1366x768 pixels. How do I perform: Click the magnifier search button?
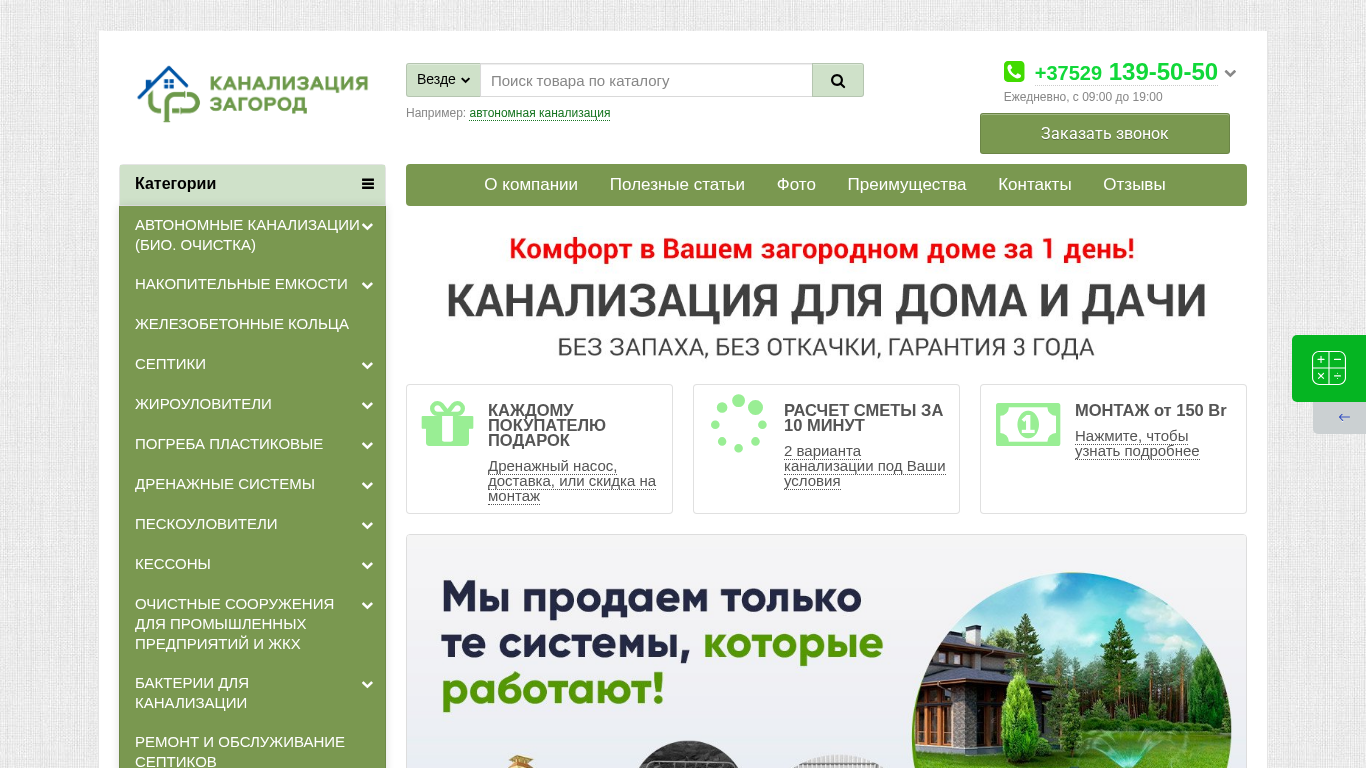(x=838, y=80)
